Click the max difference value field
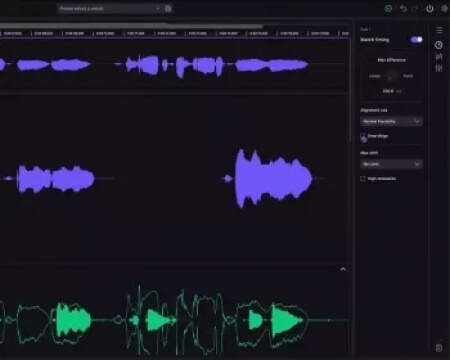This screenshot has height=360, width=450. point(392,91)
